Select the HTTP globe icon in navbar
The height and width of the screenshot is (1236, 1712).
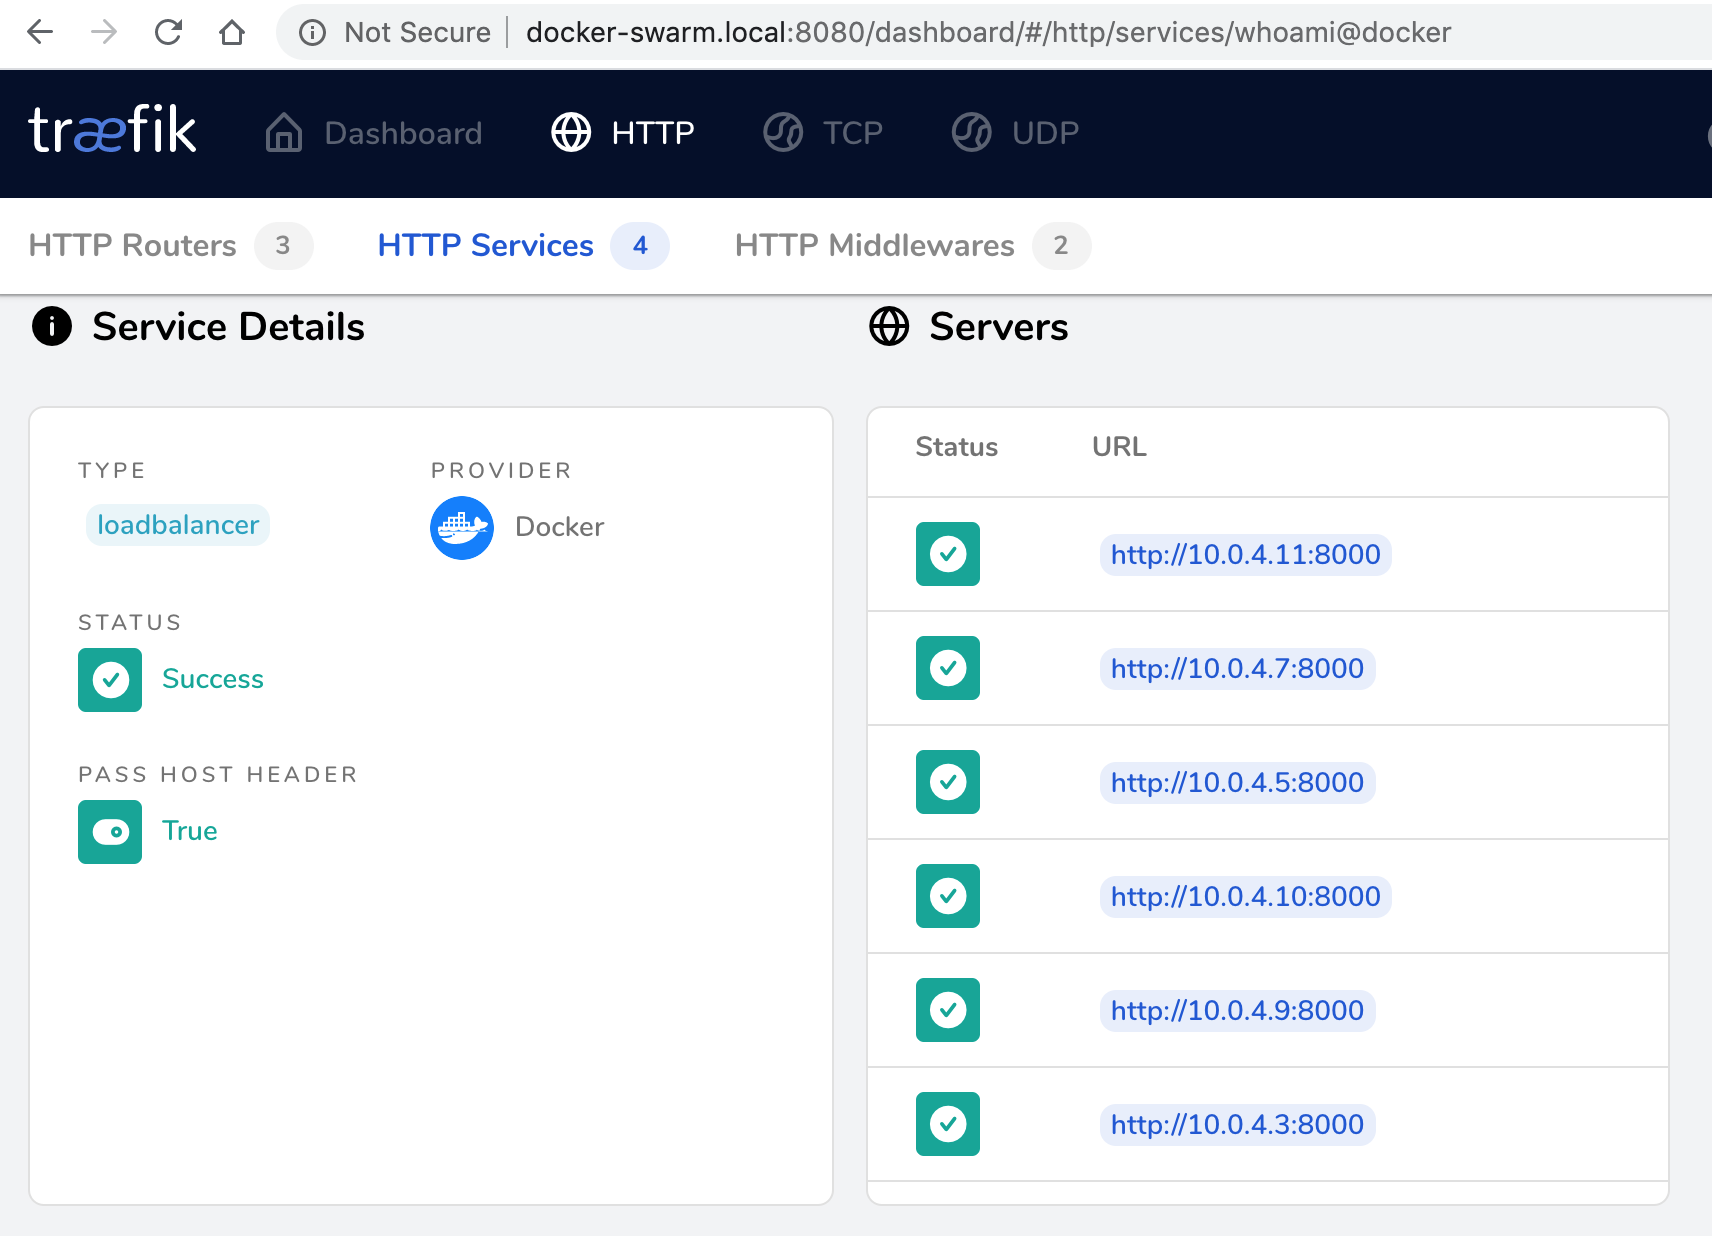pyautogui.click(x=572, y=131)
